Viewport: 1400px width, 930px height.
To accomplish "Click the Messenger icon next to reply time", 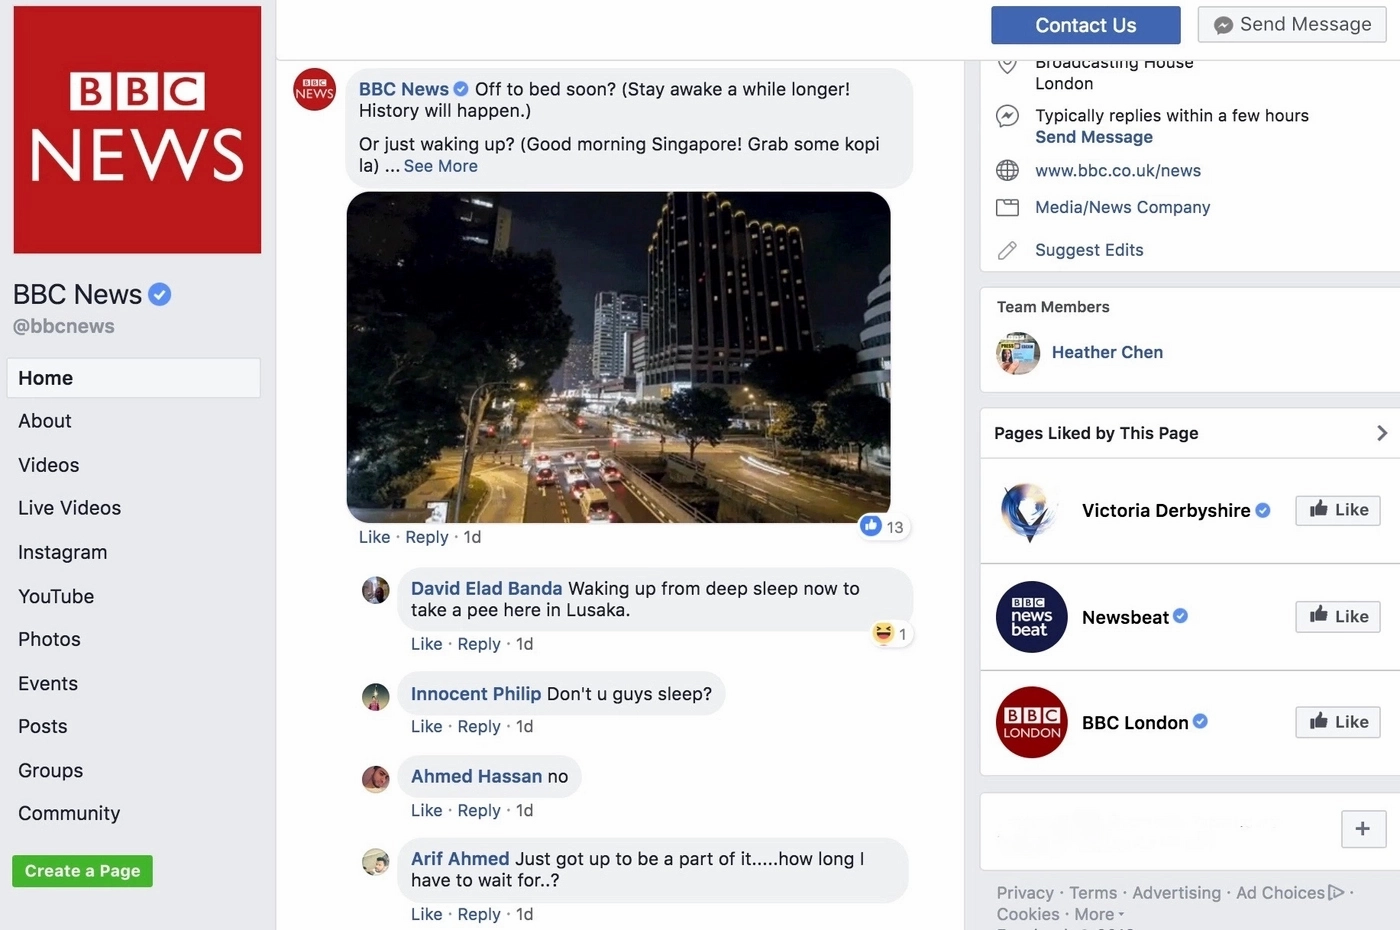I will [x=1007, y=116].
